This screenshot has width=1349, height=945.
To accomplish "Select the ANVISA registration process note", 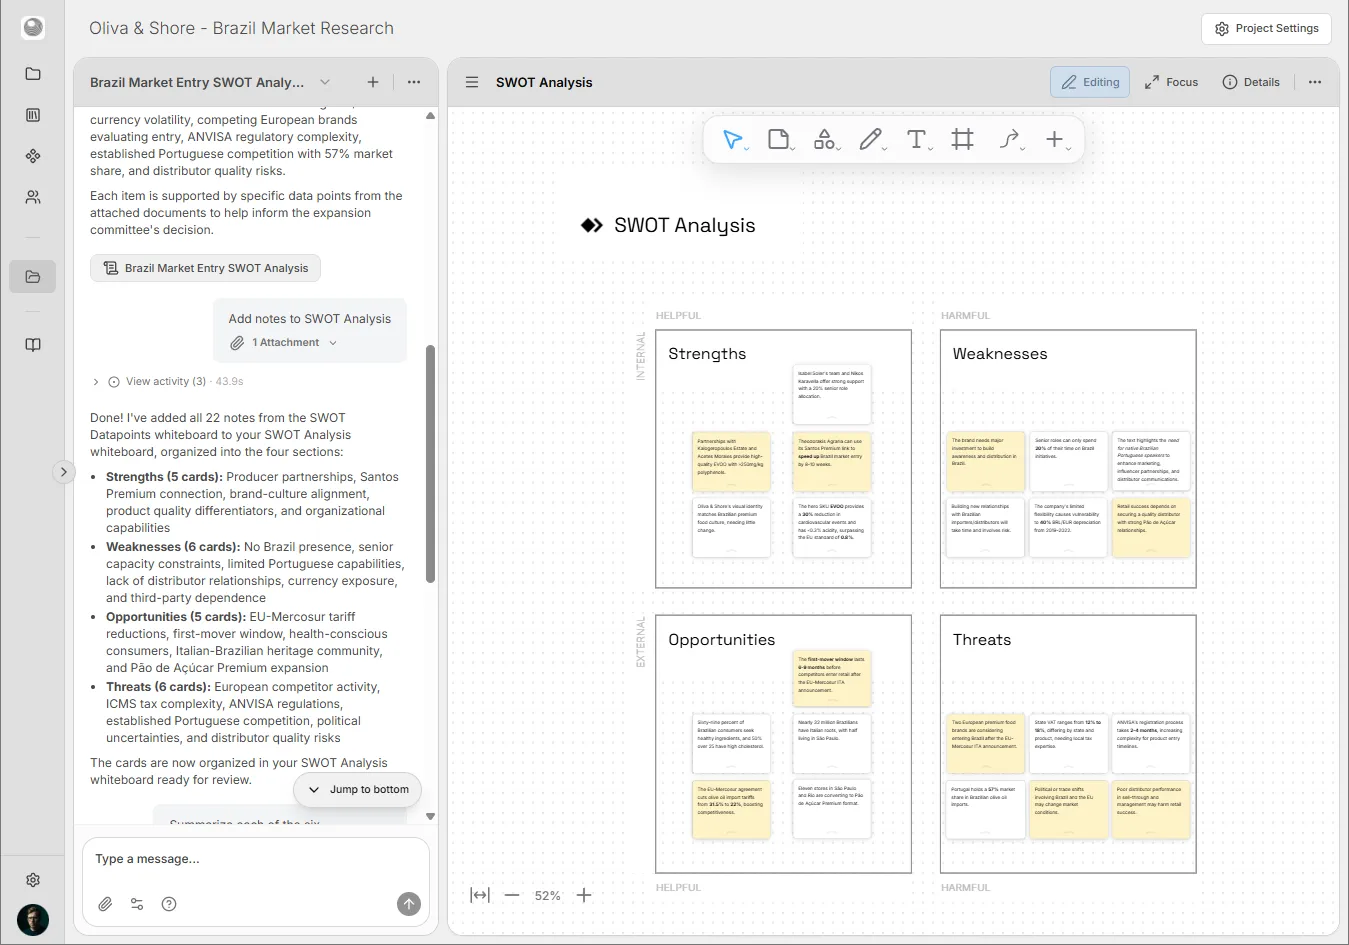I will pyautogui.click(x=1151, y=743).
